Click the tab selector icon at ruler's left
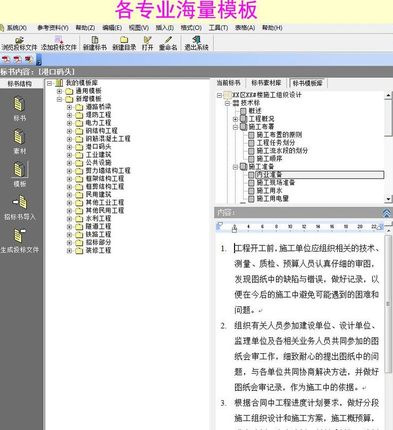Viewport: 393px width, 430px height. click(x=219, y=226)
